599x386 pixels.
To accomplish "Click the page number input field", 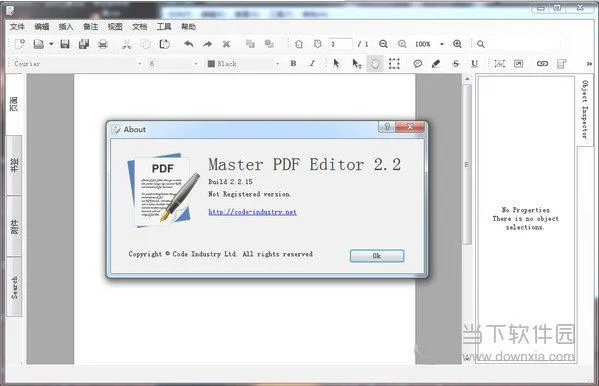I will point(340,44).
